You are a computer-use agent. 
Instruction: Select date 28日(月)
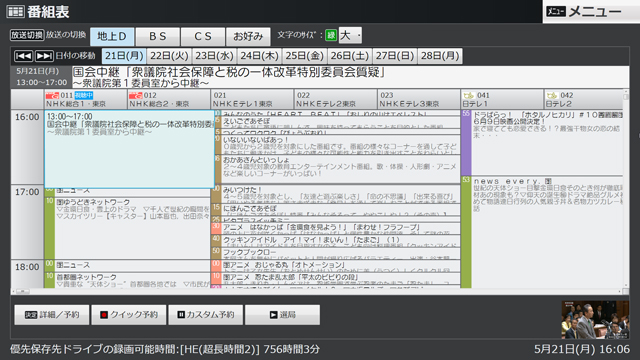(440, 56)
